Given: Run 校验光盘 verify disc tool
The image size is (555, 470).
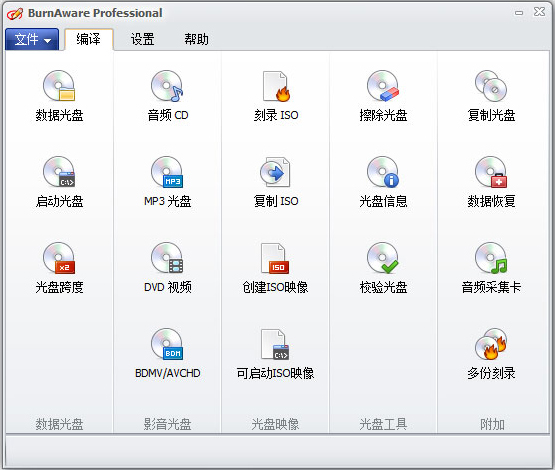Looking at the screenshot, I should (383, 268).
